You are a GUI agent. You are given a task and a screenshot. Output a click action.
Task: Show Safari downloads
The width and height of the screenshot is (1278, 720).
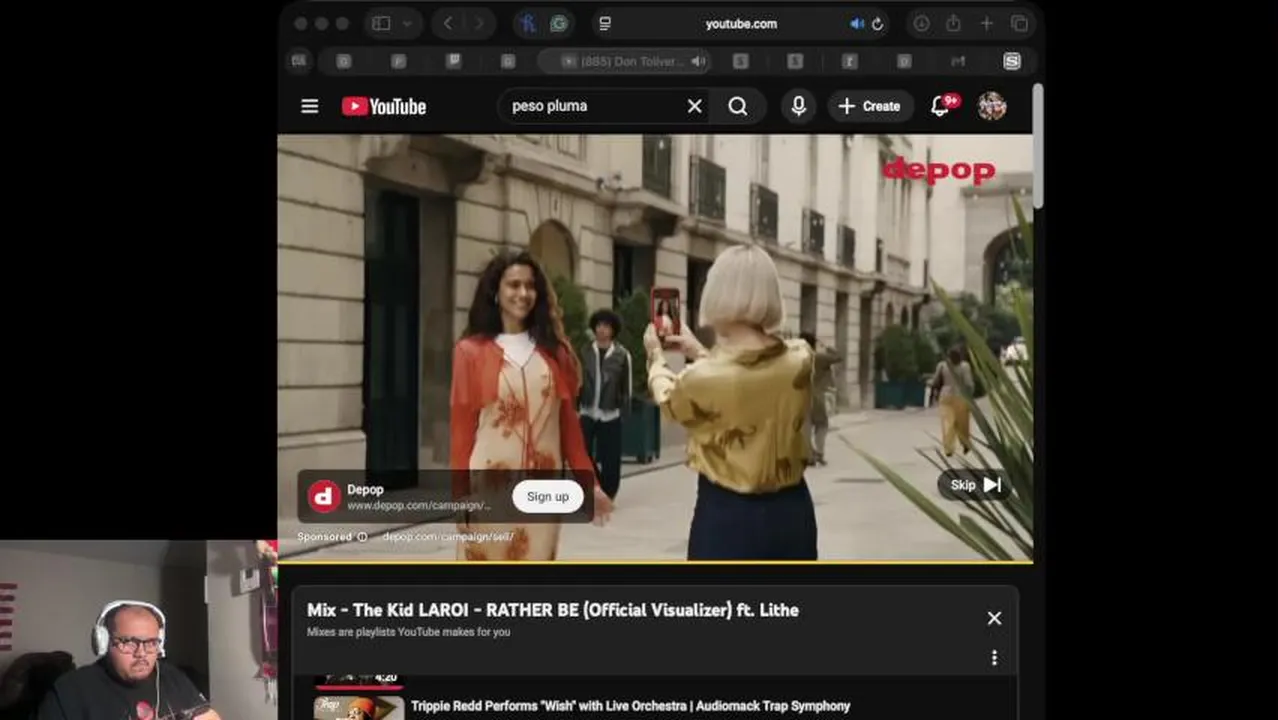[x=921, y=24]
